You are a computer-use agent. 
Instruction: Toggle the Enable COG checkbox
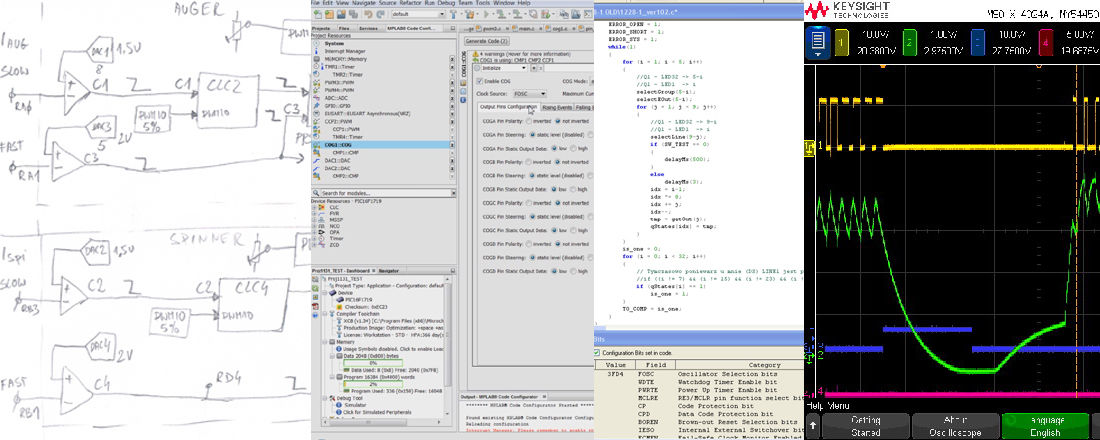coord(478,80)
